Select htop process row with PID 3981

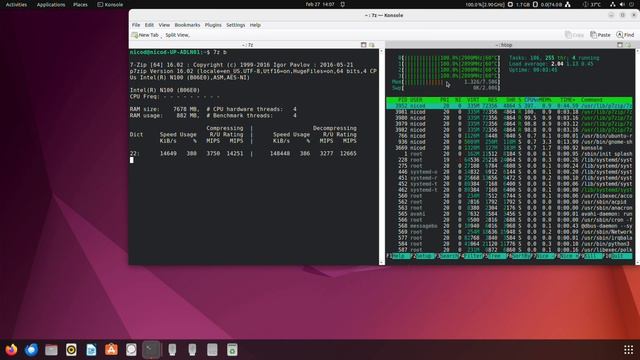coord(509,112)
